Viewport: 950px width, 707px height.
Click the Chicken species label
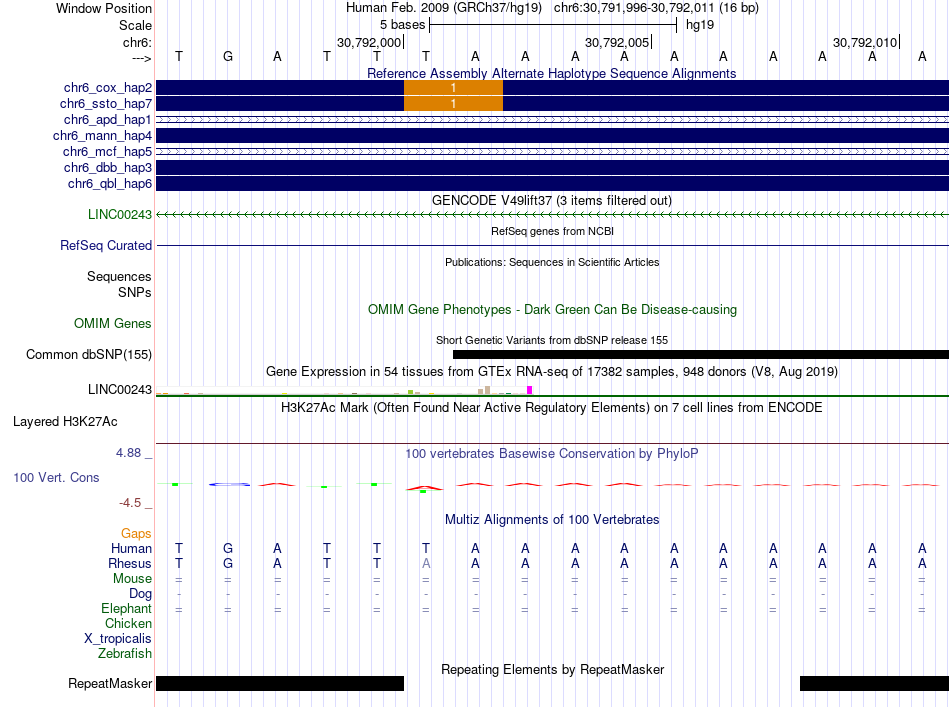point(128,623)
